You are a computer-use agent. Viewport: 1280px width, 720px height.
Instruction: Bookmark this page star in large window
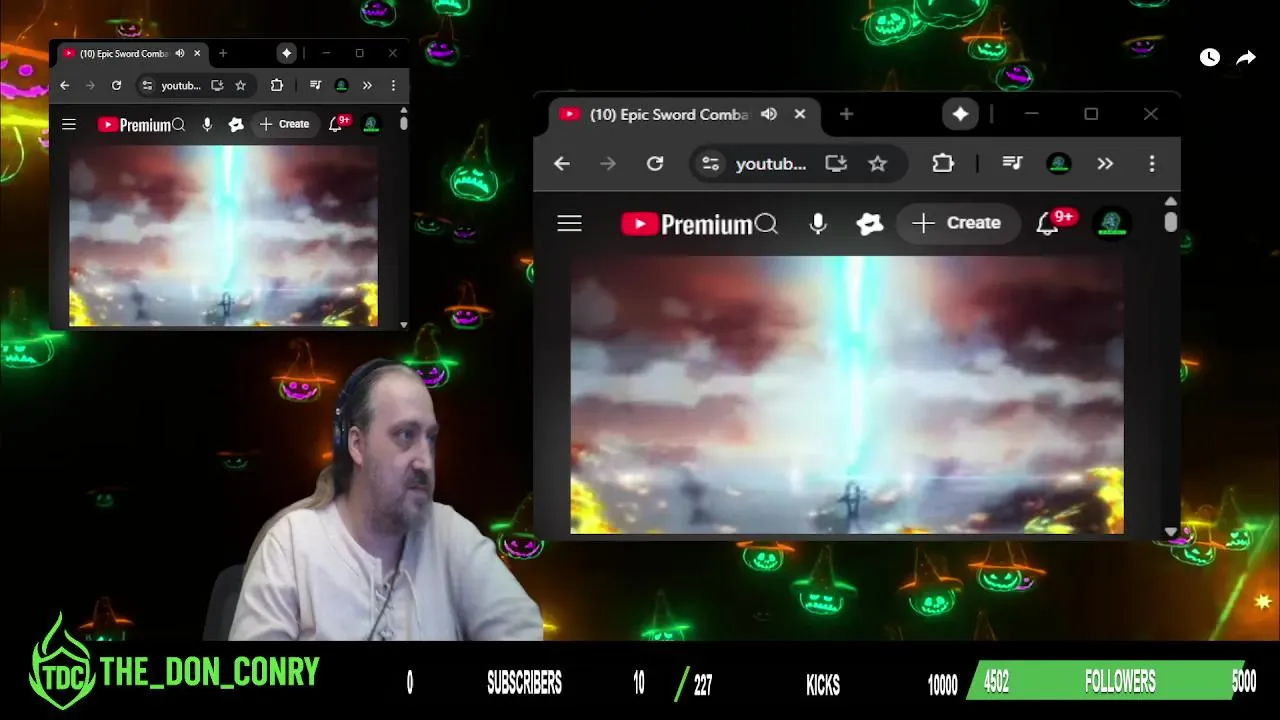[x=877, y=163]
